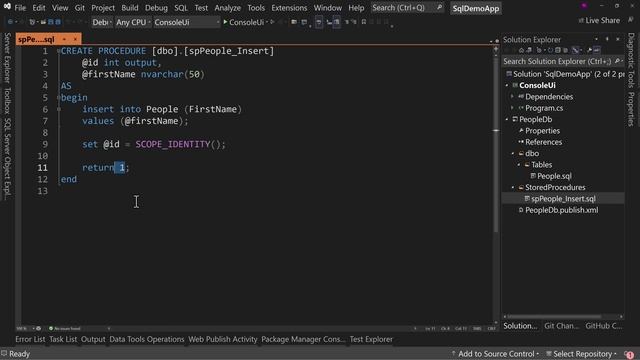
Task: Click the Live Share icon
Action: pyautogui.click(x=581, y=20)
